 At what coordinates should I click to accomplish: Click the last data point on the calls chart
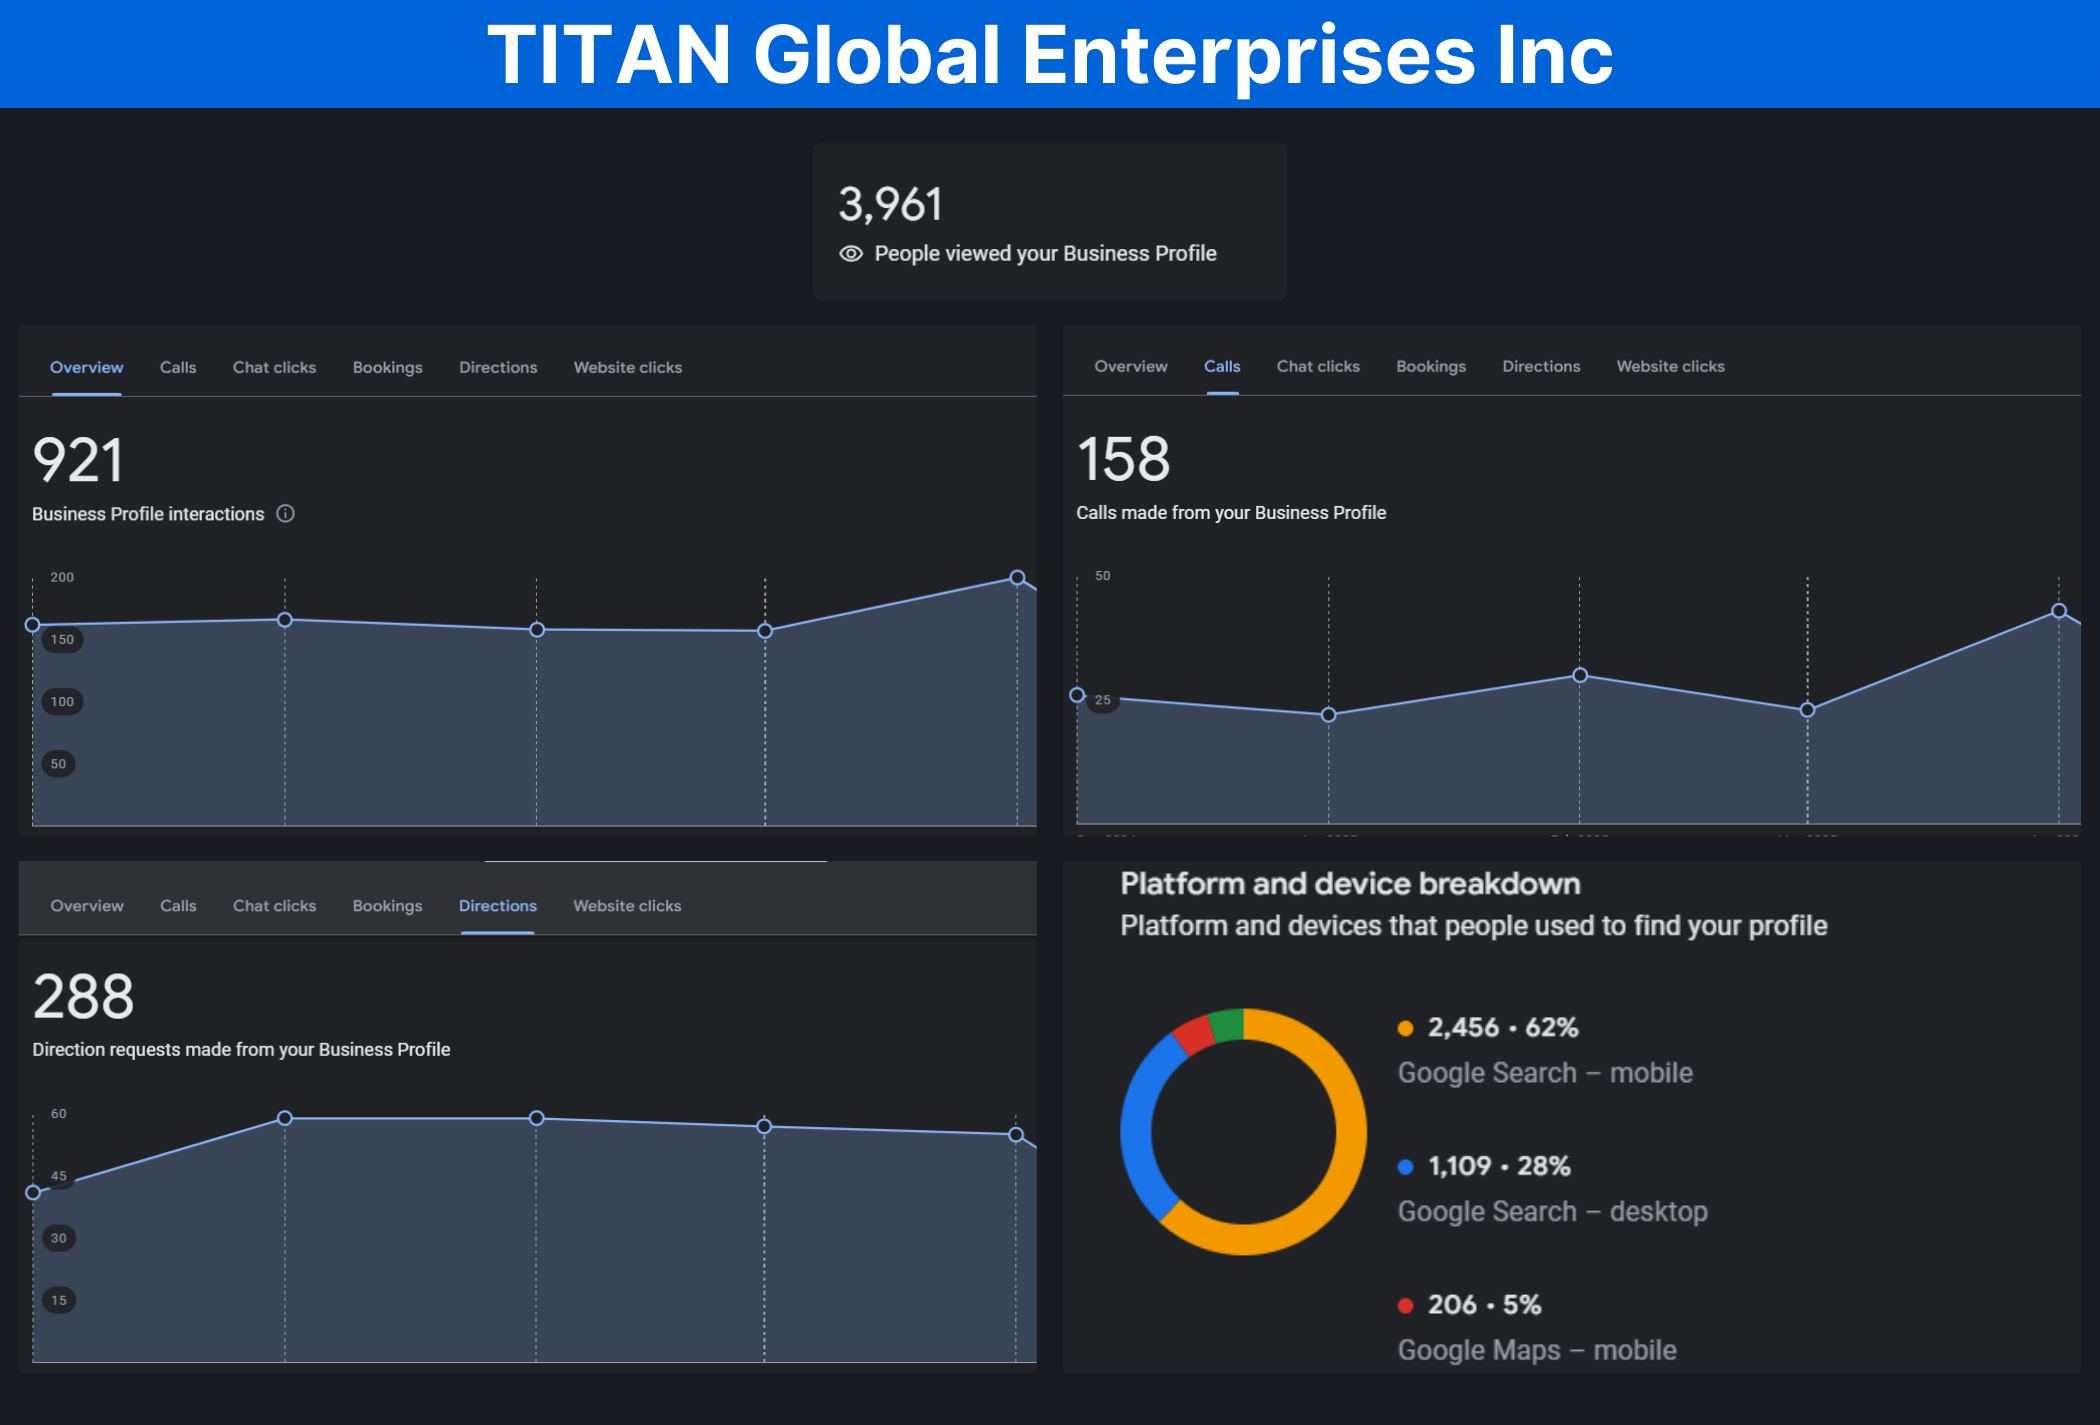point(2059,611)
